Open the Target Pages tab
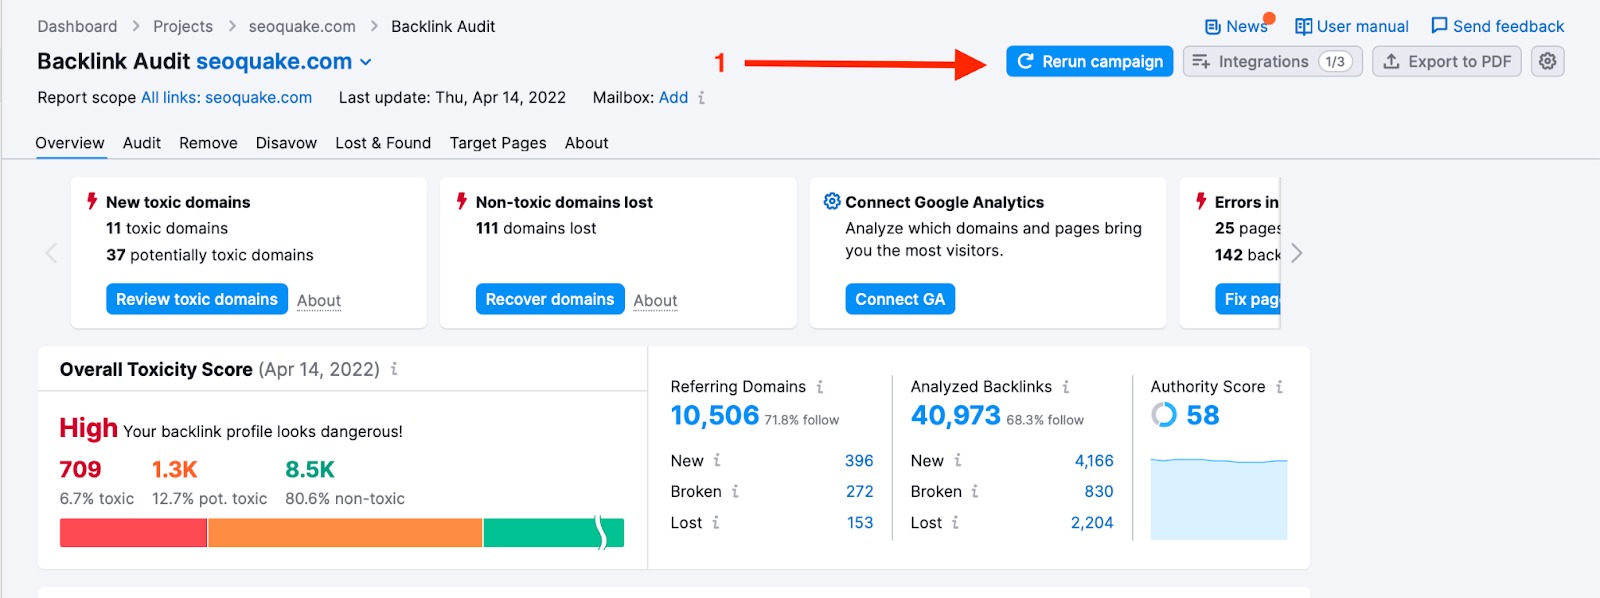This screenshot has width=1600, height=598. pyautogui.click(x=498, y=143)
